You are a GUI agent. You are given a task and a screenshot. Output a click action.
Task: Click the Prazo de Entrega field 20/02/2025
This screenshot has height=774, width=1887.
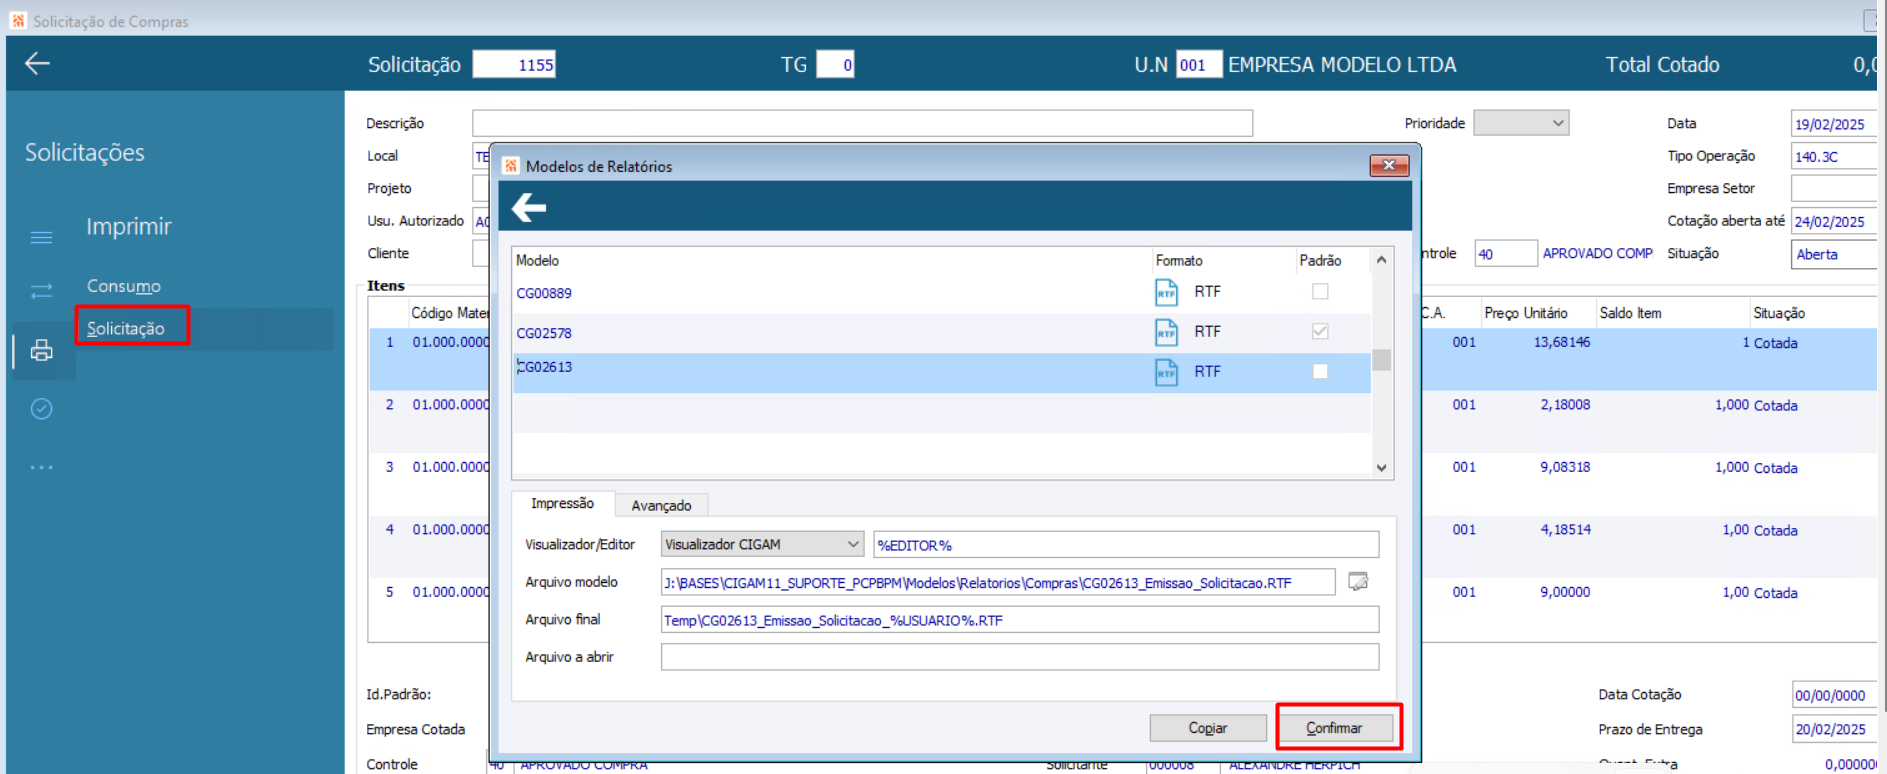[1834, 729]
